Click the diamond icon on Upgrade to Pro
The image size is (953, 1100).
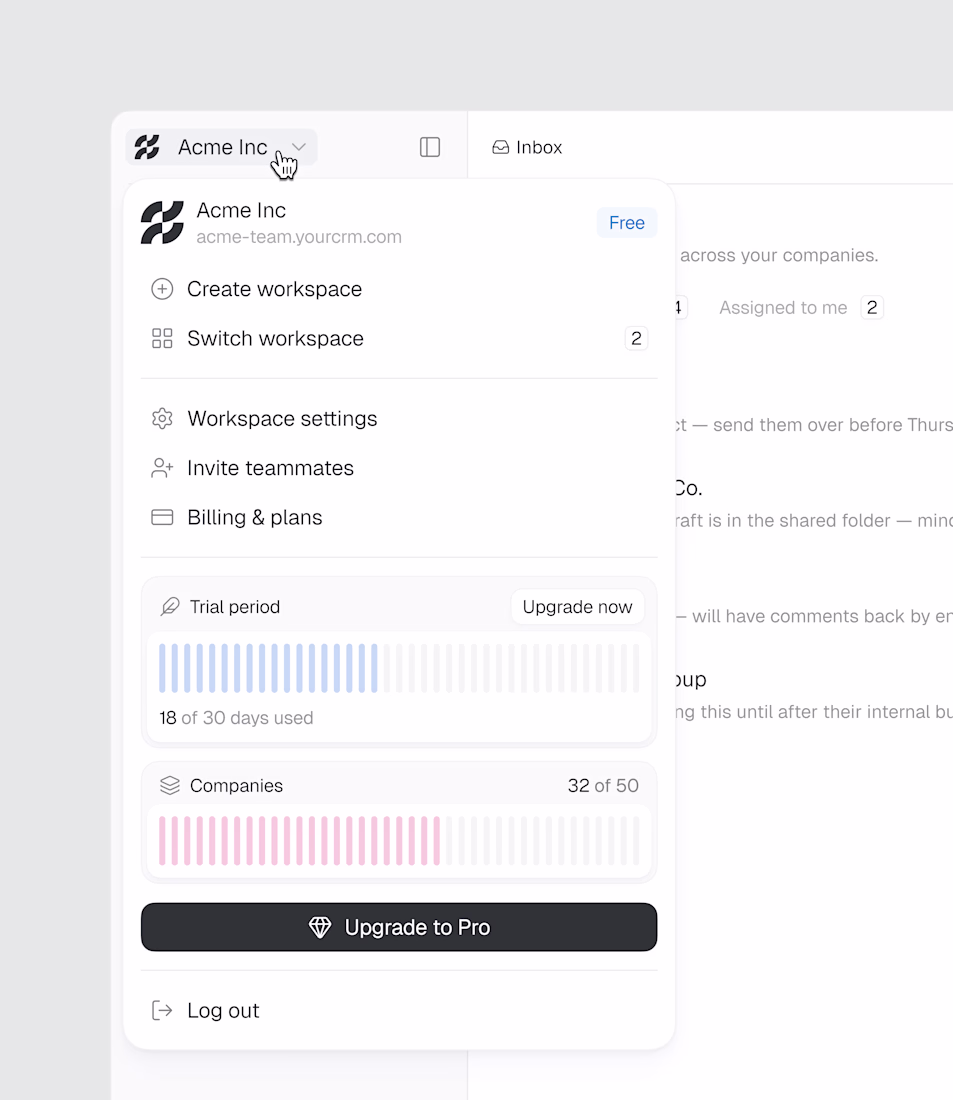pyautogui.click(x=320, y=927)
